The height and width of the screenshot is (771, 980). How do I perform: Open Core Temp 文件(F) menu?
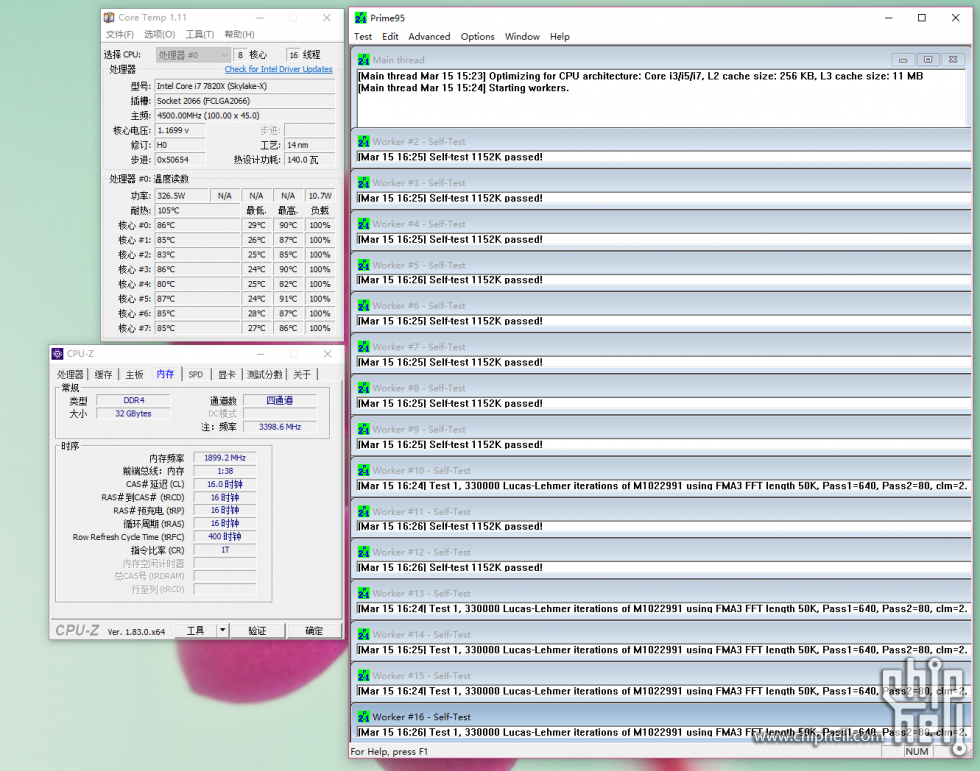click(x=119, y=34)
